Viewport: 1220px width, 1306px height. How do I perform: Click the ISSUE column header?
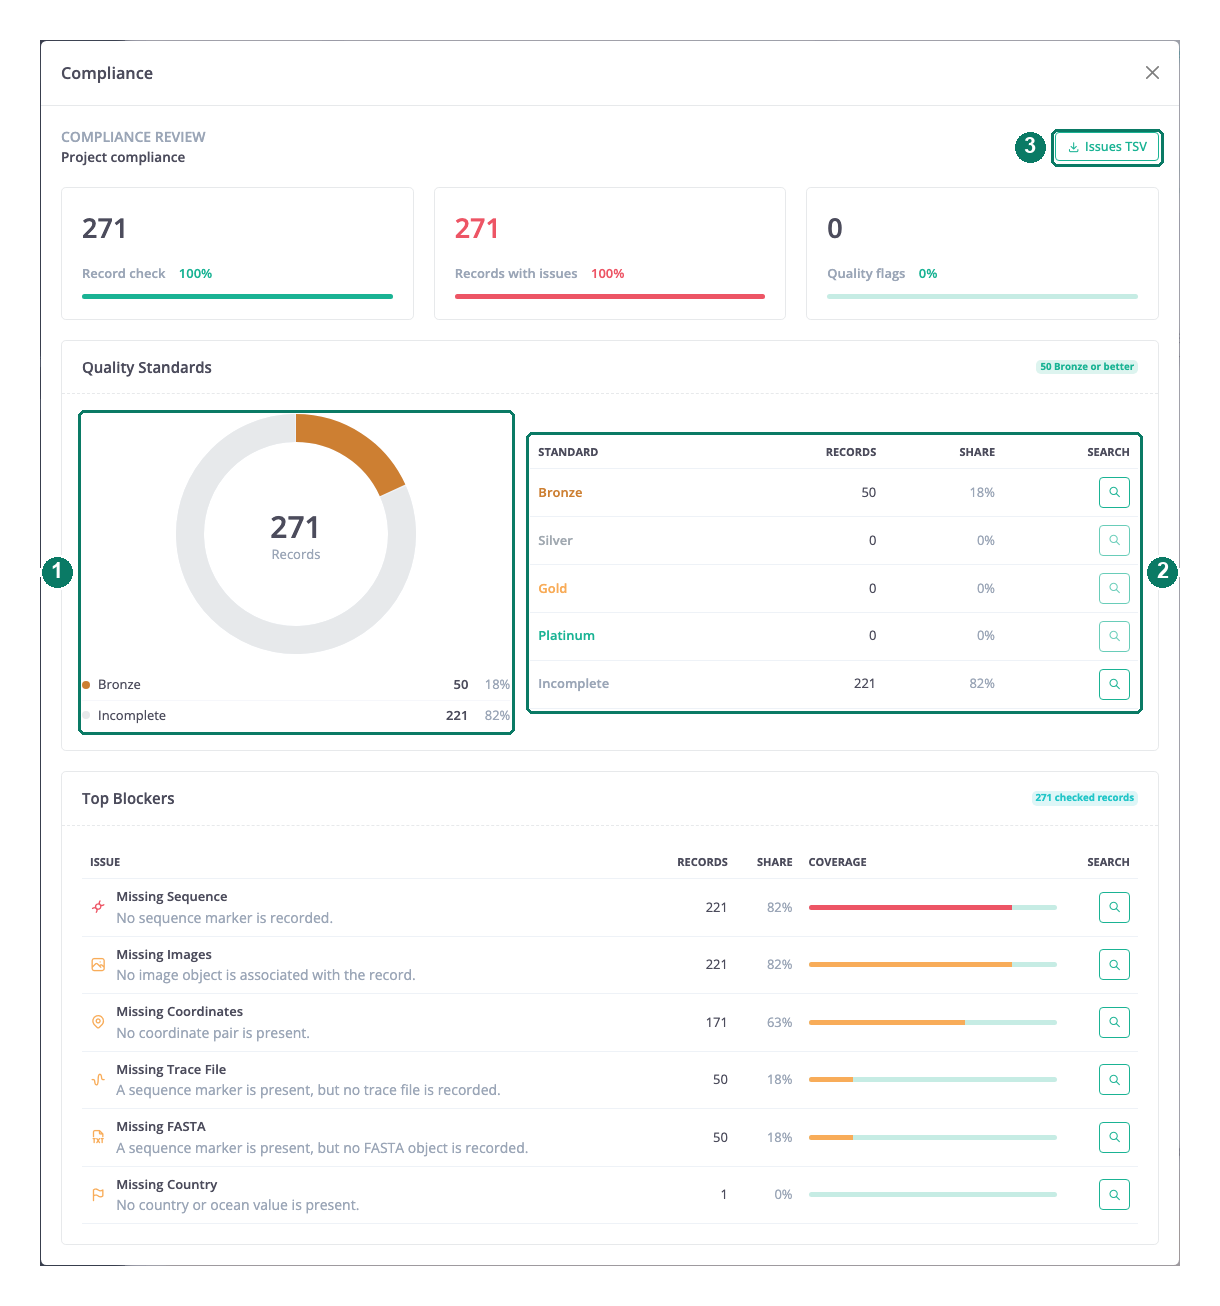105,862
